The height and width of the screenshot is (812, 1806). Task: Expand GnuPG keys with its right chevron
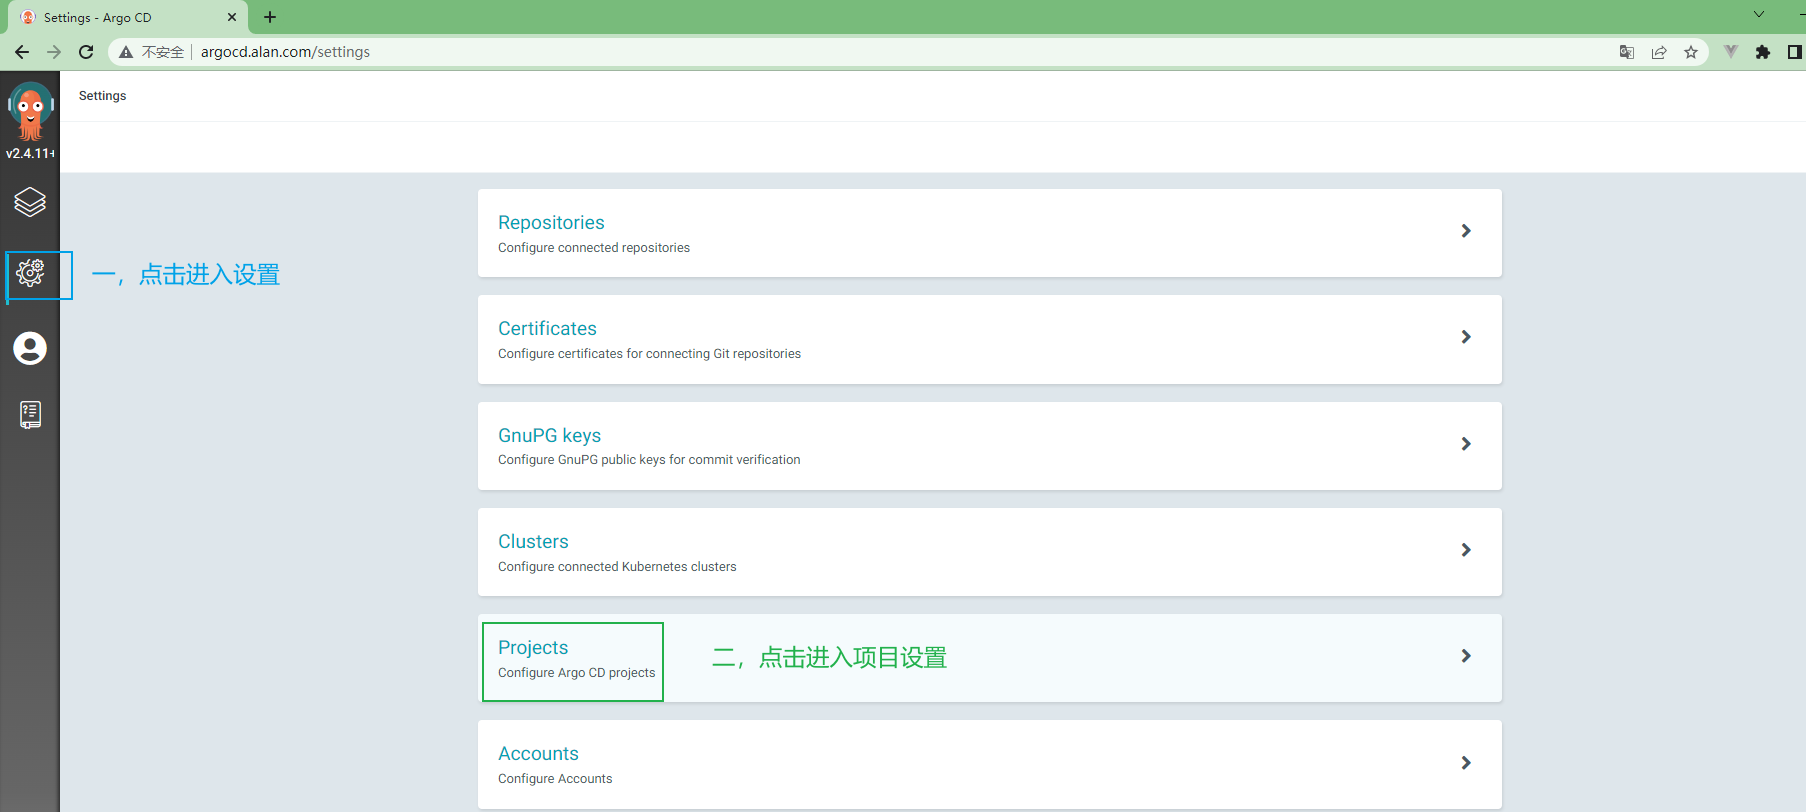pyautogui.click(x=1466, y=444)
